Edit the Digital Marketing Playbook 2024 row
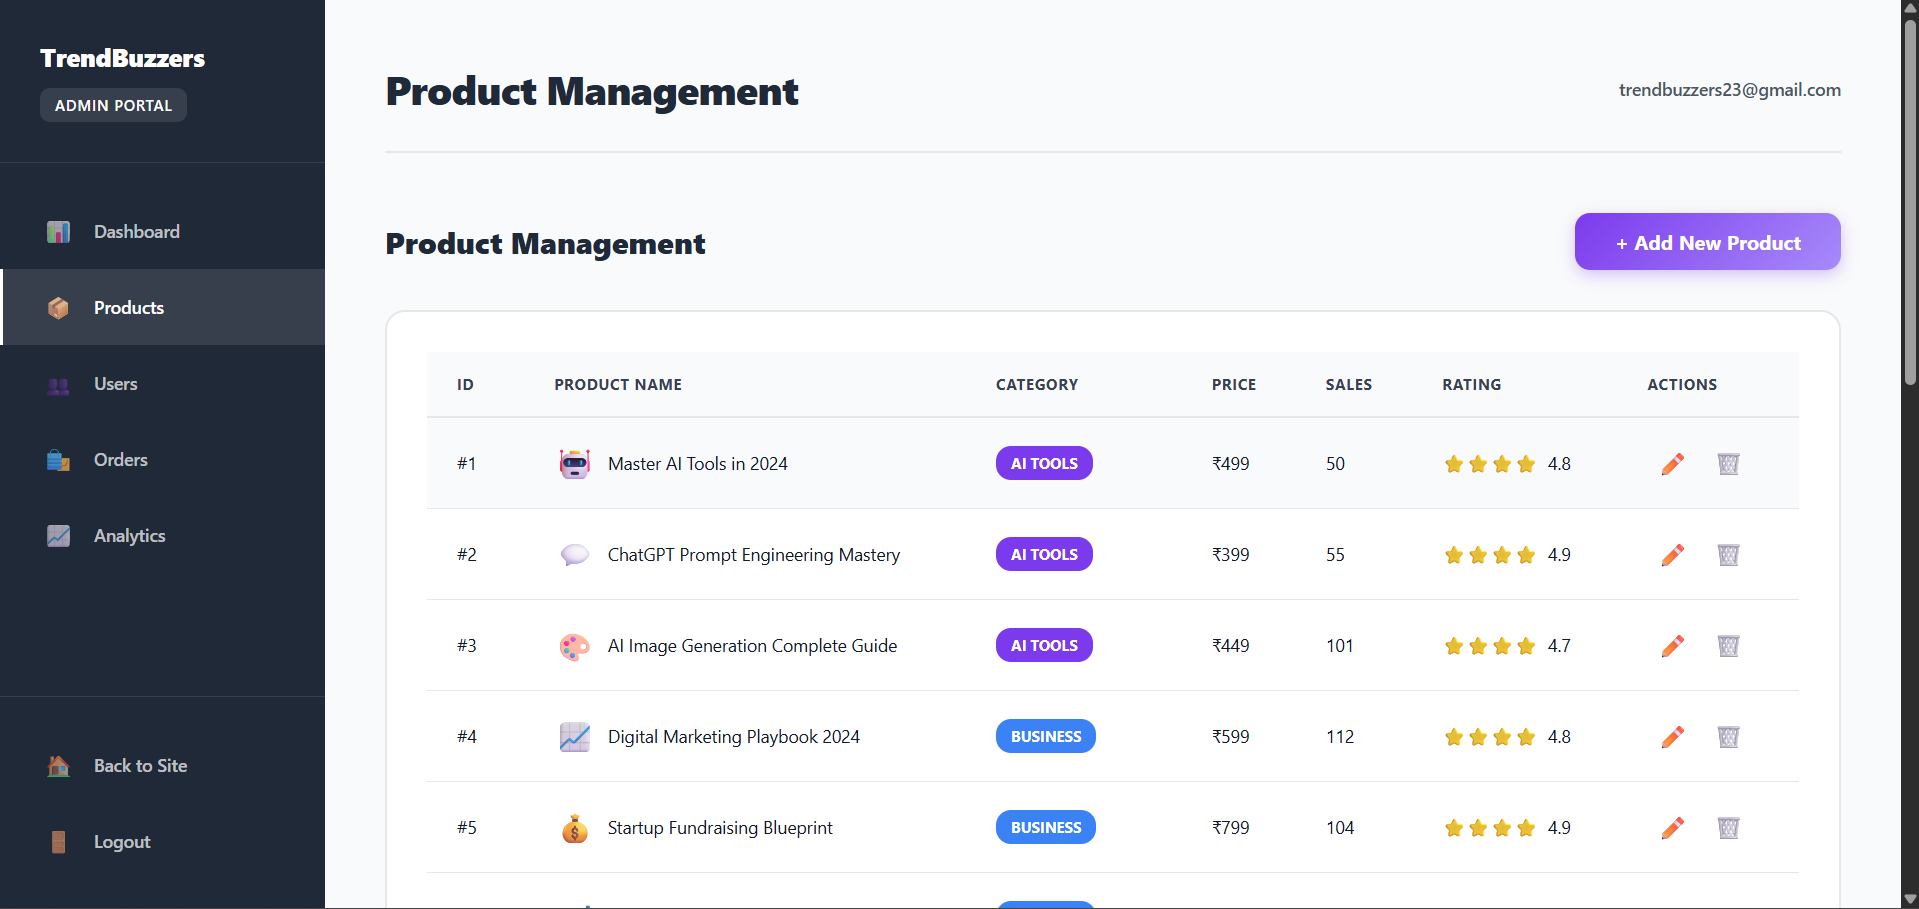The width and height of the screenshot is (1919, 909). [x=1672, y=737]
